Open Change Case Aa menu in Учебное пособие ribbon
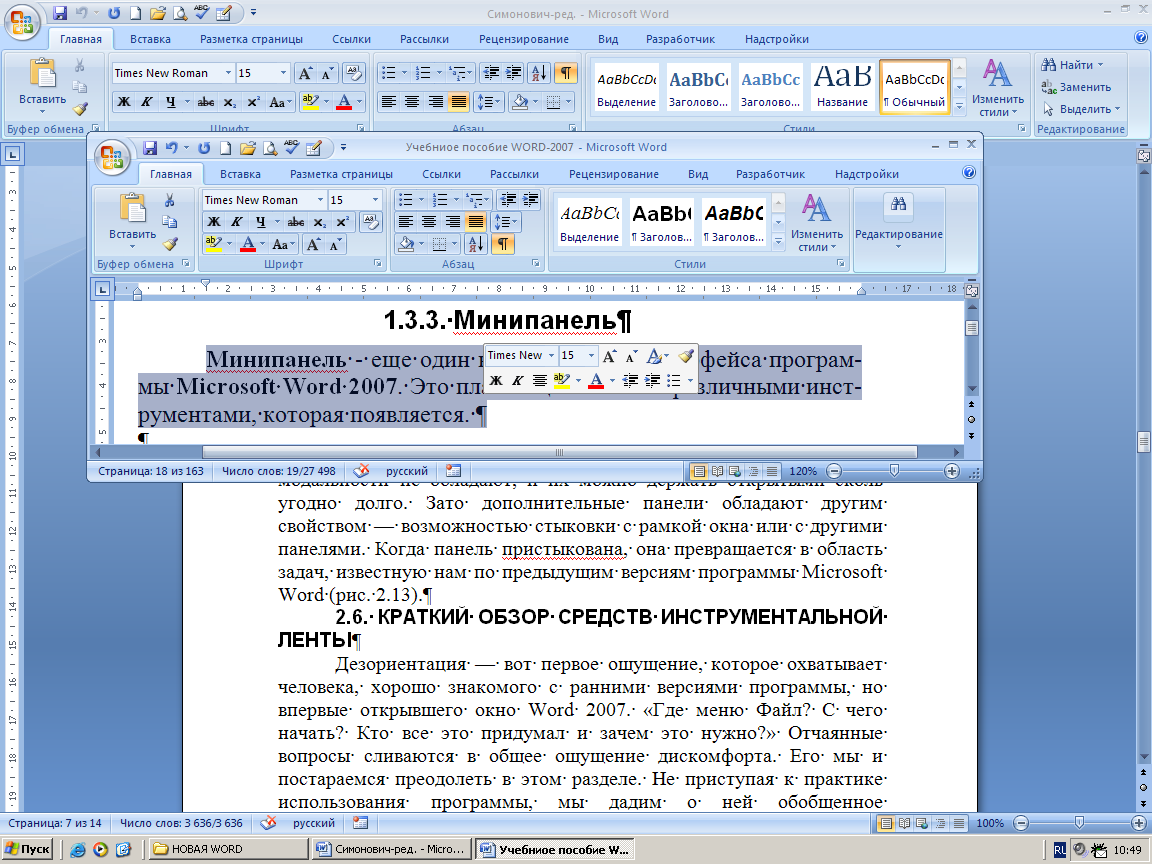This screenshot has height=864, width=1152. coord(283,244)
